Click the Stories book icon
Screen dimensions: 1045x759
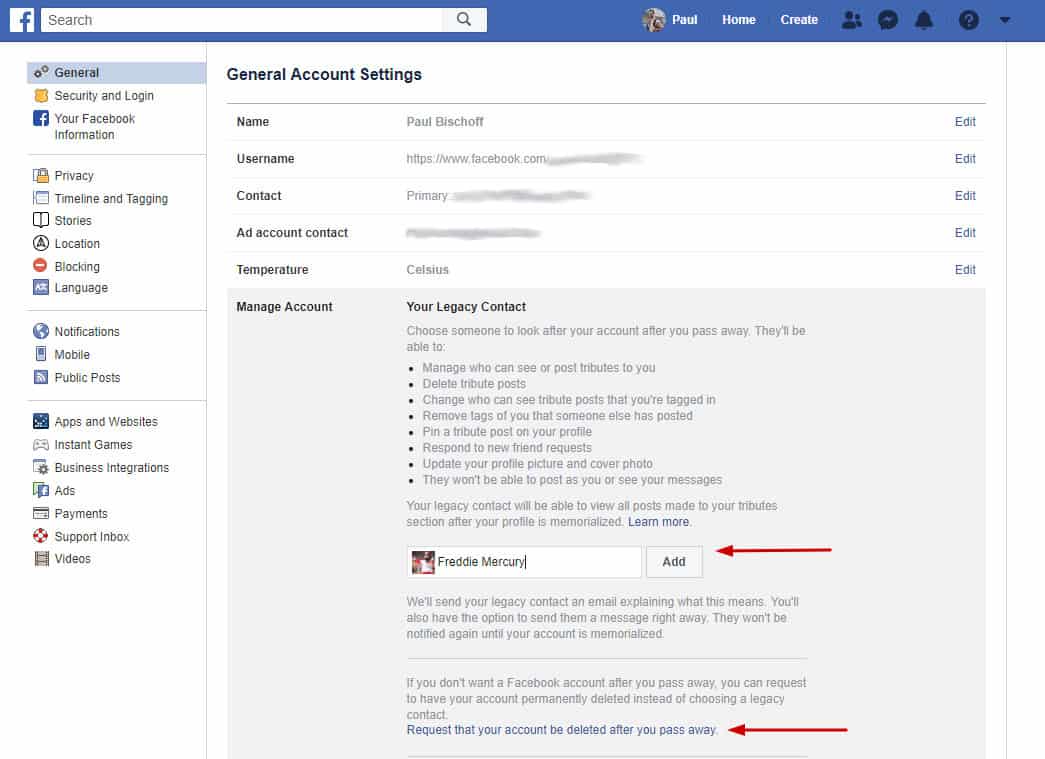pyautogui.click(x=41, y=220)
